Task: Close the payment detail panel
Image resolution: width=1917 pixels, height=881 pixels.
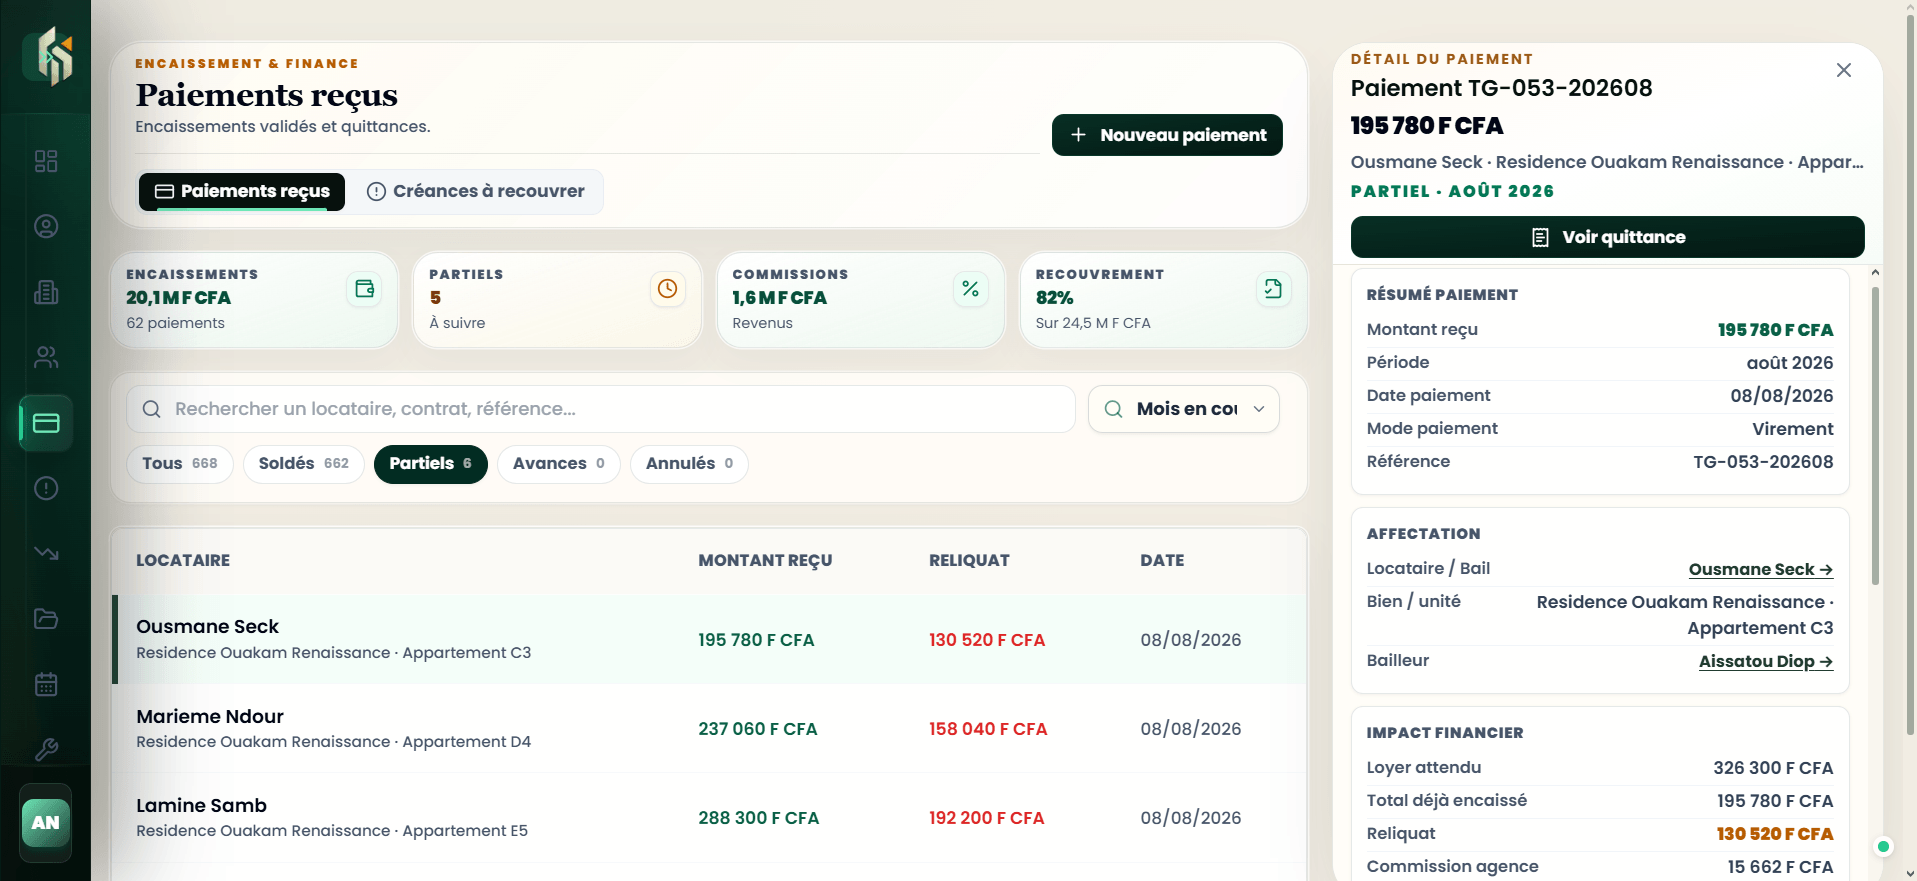Action: [x=1844, y=70]
